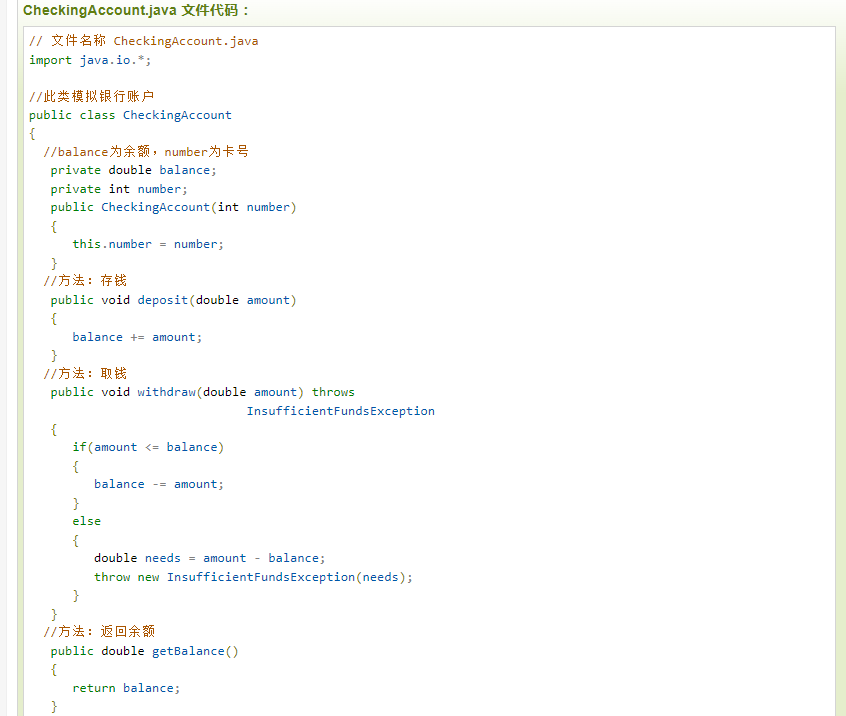This screenshot has width=846, height=716.
Task: Click the "throws" keyword after withdraw
Action: 333,392
